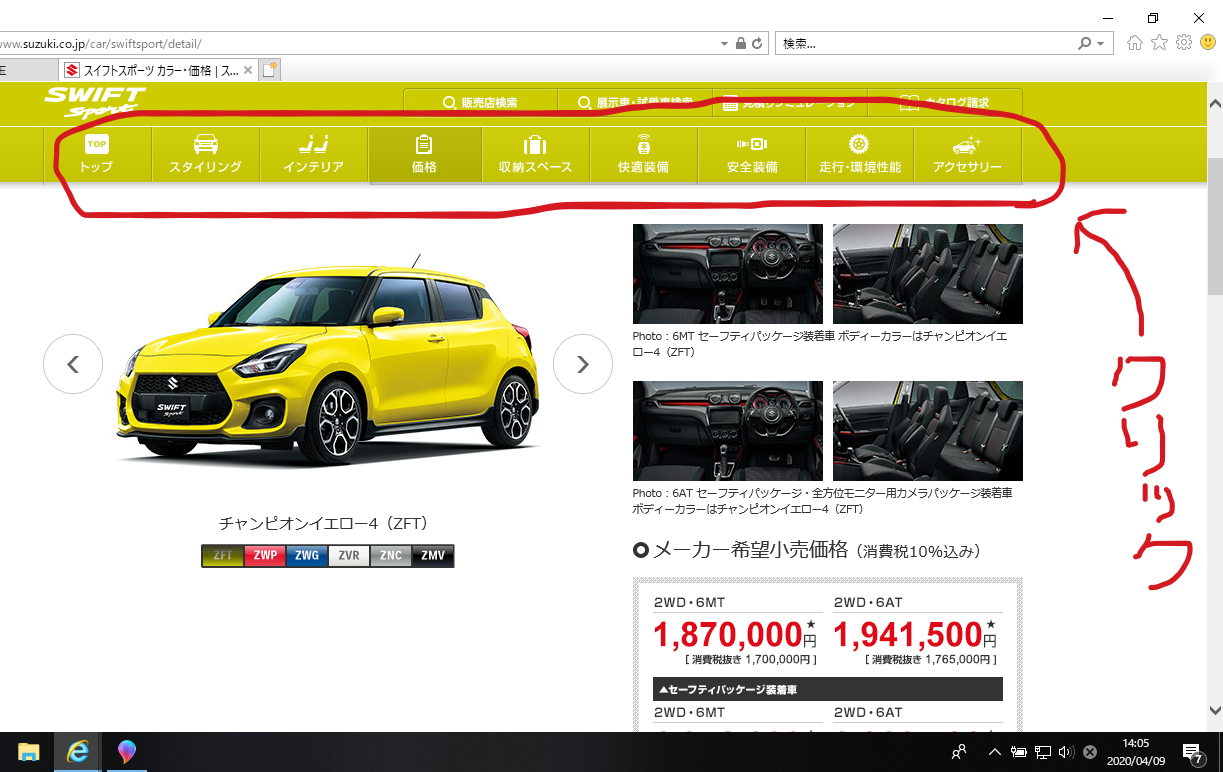Screen dimensions: 1223x772
Task: Open Favorites with the star icon
Action: [1159, 43]
